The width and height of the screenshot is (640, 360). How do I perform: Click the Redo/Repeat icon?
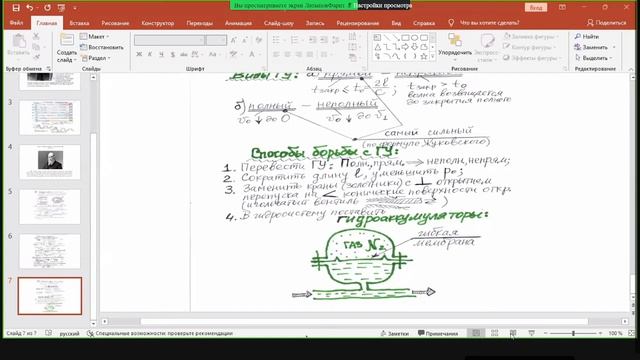point(47,7)
